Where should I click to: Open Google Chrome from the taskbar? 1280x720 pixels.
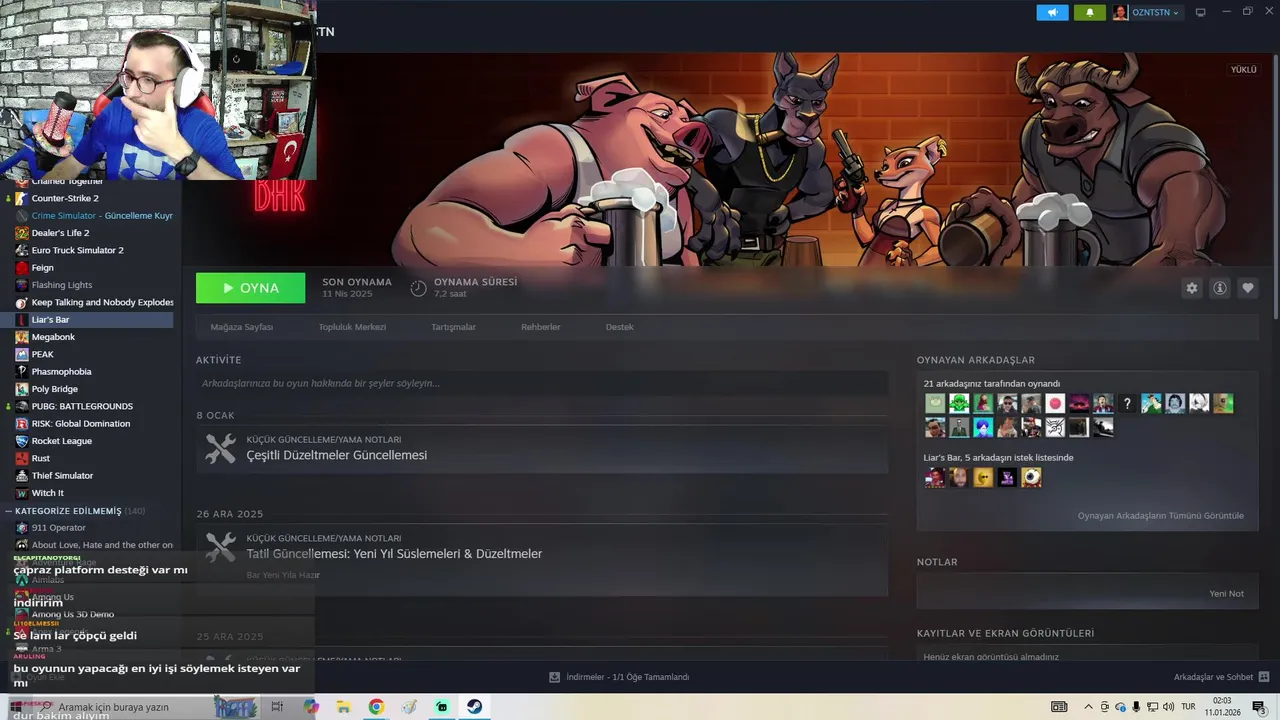point(376,707)
